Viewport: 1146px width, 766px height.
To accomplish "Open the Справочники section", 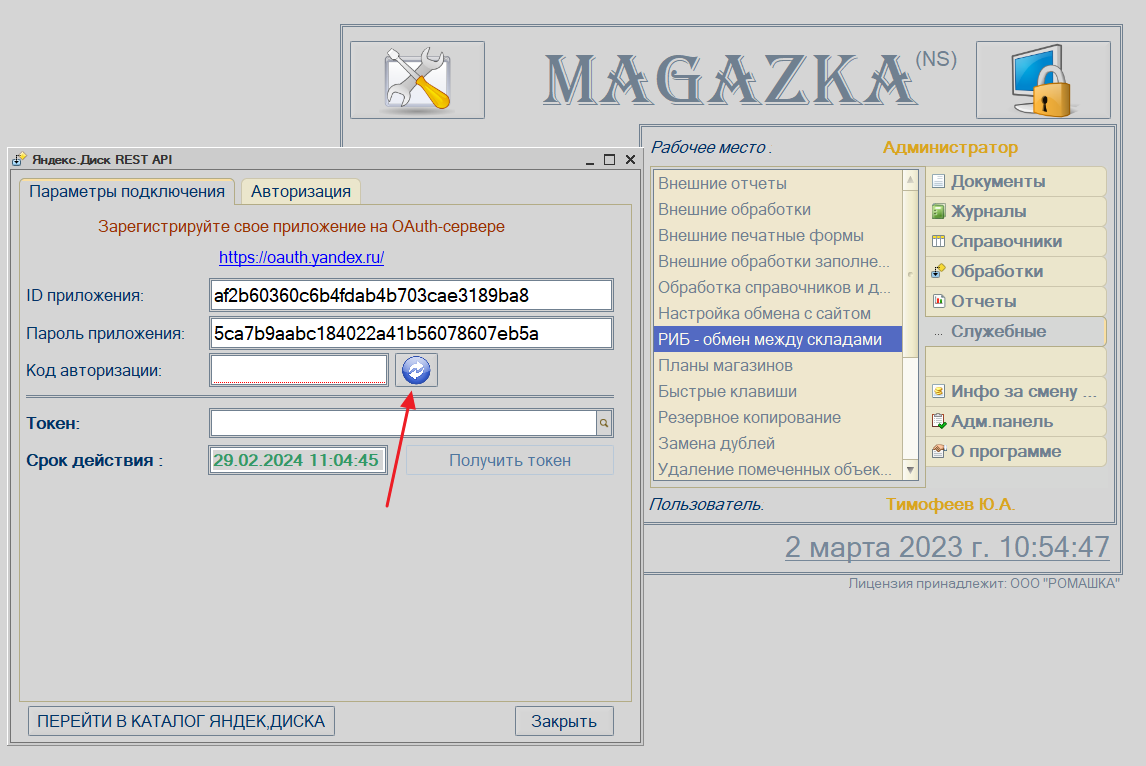I will (1015, 241).
